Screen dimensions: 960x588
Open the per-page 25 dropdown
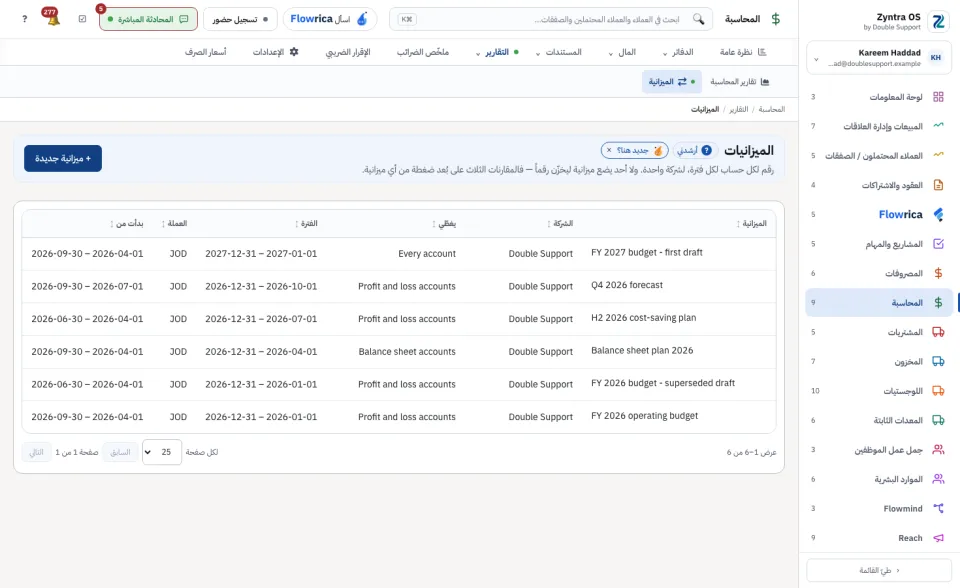162,452
